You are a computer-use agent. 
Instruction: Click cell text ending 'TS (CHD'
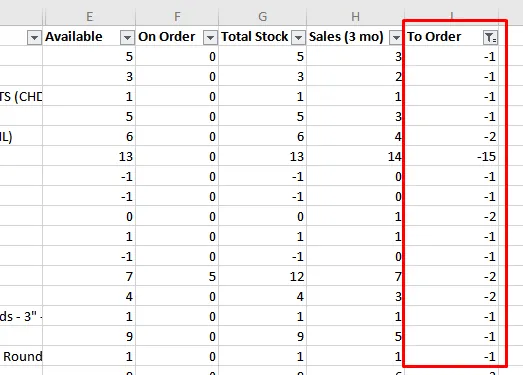point(21,96)
